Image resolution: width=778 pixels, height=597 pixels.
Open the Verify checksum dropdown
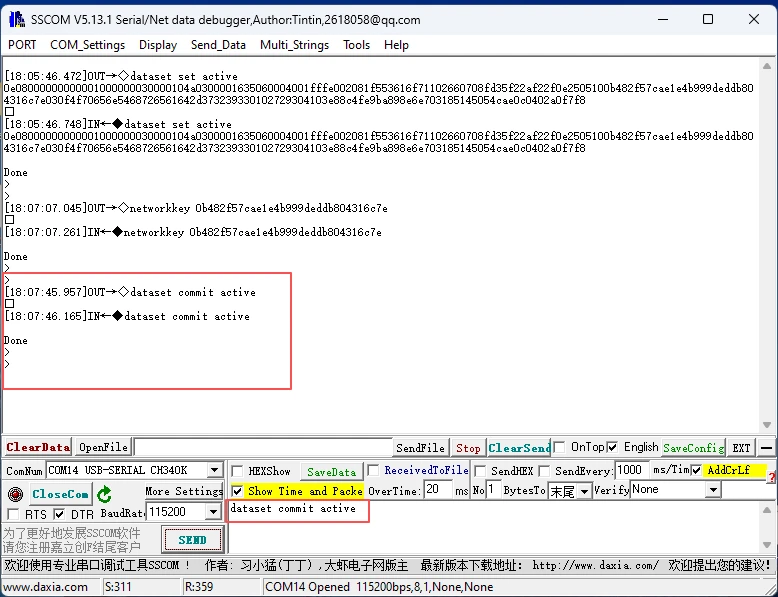713,490
